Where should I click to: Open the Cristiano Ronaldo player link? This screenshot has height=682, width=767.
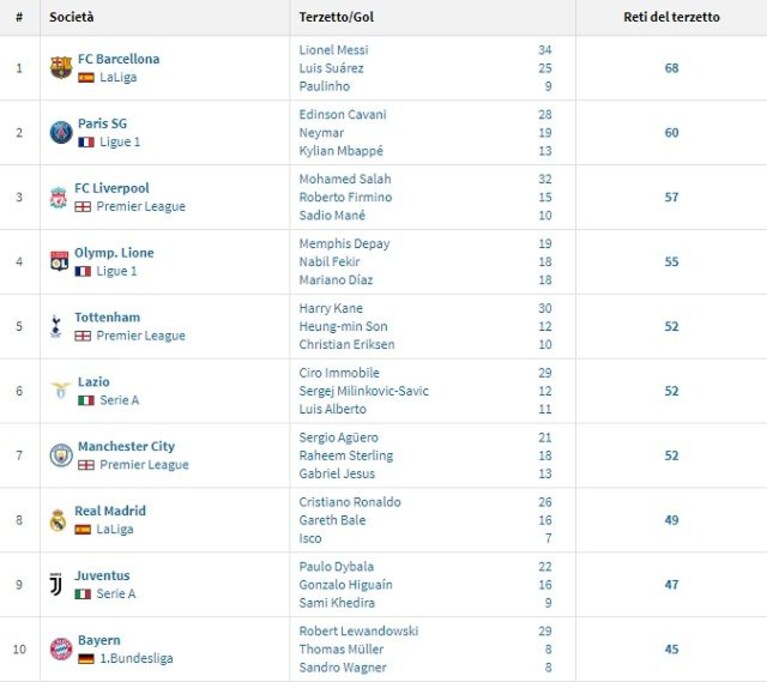click(350, 502)
